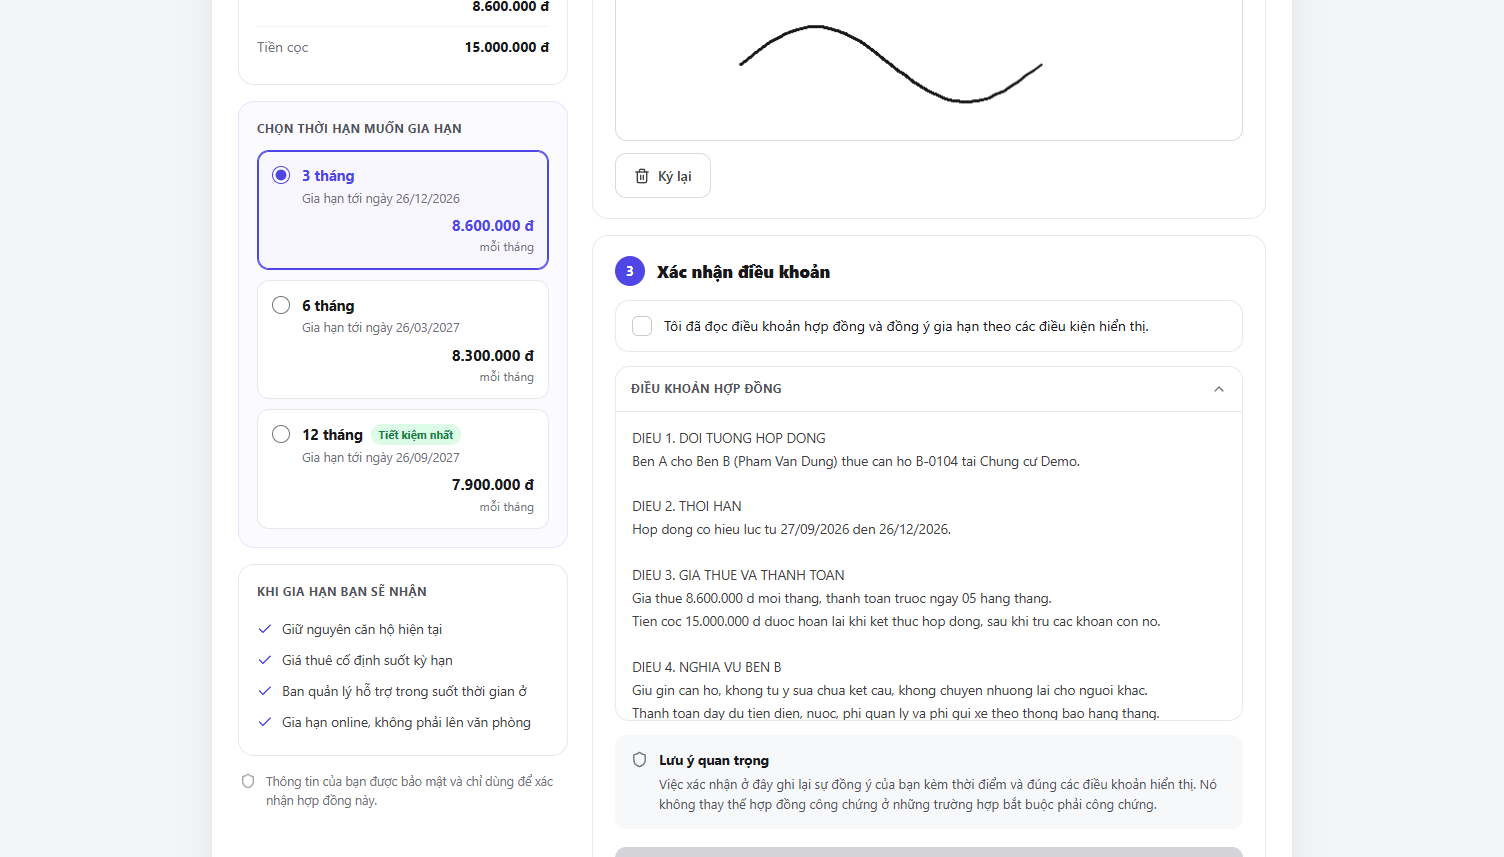Click the KHI GIA HẠN BẠN SẼ NHẬN heading

pyautogui.click(x=342, y=592)
